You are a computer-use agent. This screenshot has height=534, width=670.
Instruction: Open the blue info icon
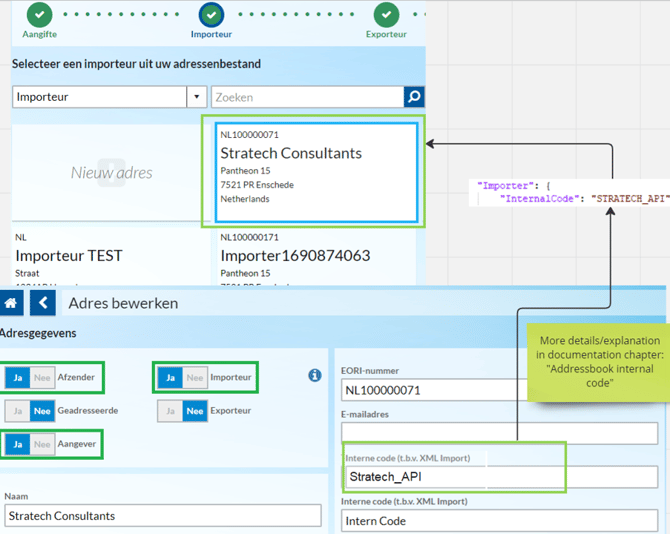(x=315, y=376)
